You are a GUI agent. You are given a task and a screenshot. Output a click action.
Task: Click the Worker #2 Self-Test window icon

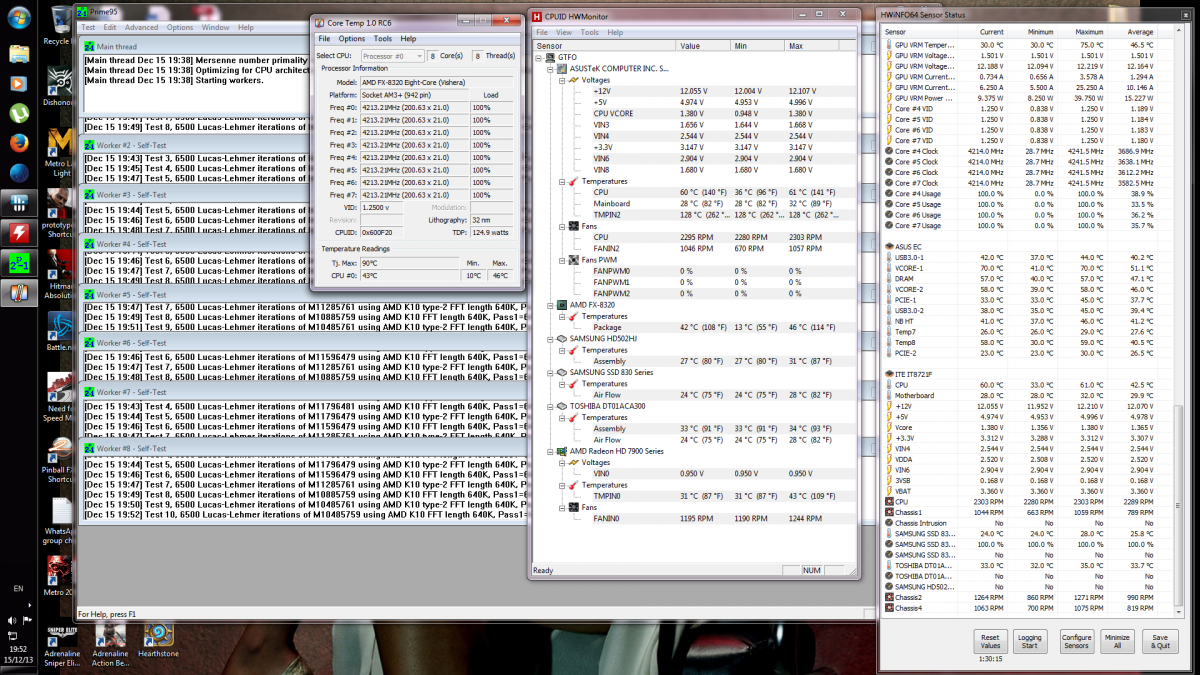[x=88, y=146]
